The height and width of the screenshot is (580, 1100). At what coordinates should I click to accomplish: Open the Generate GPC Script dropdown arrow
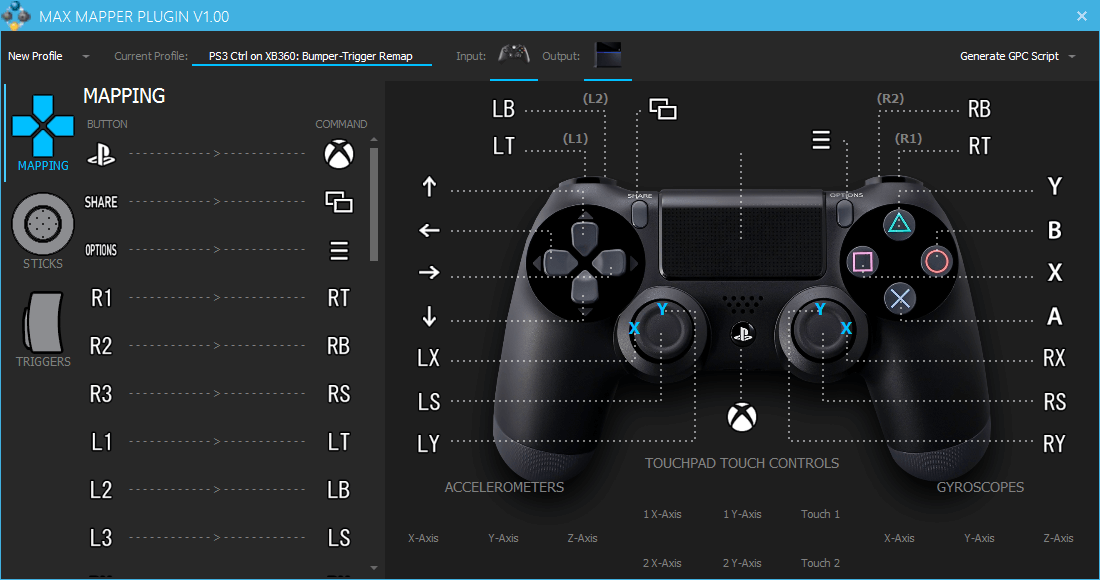[x=1072, y=56]
